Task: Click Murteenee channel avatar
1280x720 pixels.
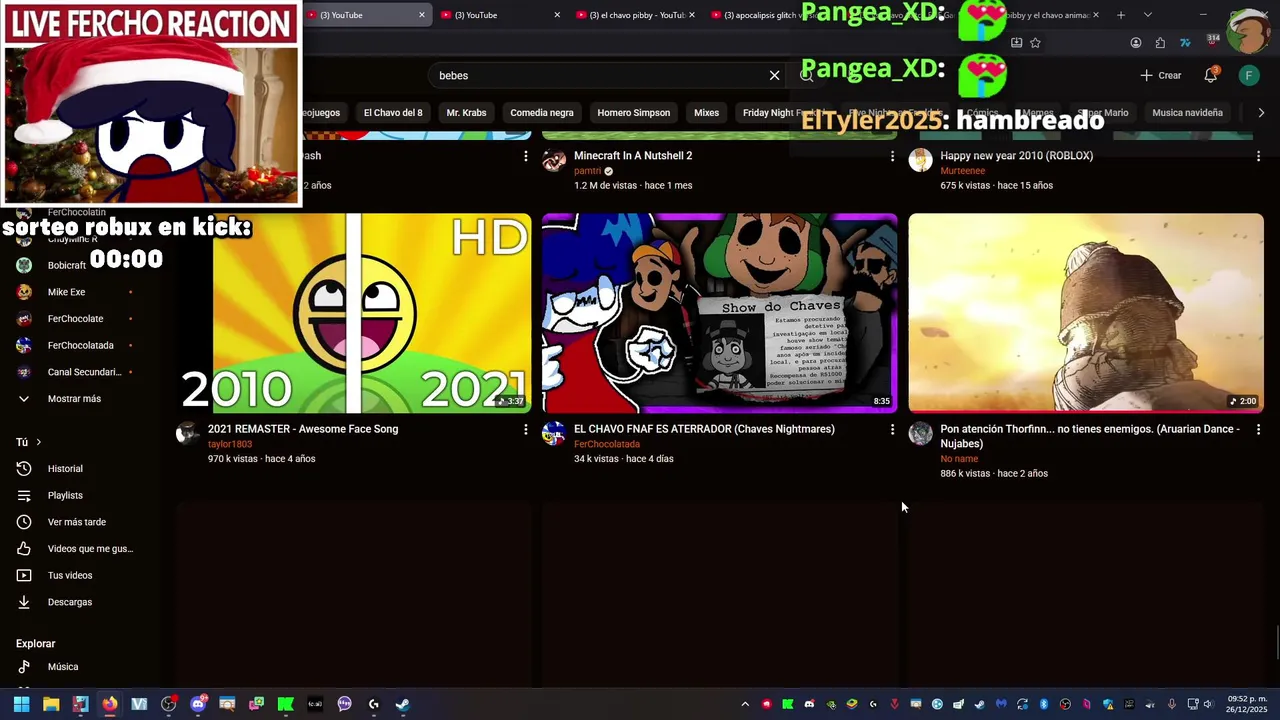Action: 920,160
